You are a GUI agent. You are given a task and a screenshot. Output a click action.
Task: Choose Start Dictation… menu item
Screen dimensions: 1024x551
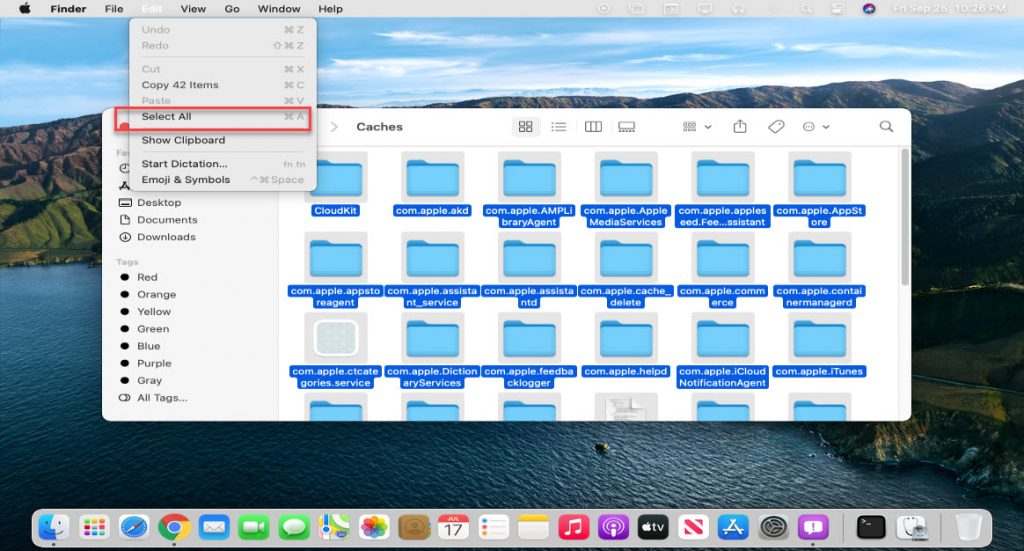tap(223, 164)
